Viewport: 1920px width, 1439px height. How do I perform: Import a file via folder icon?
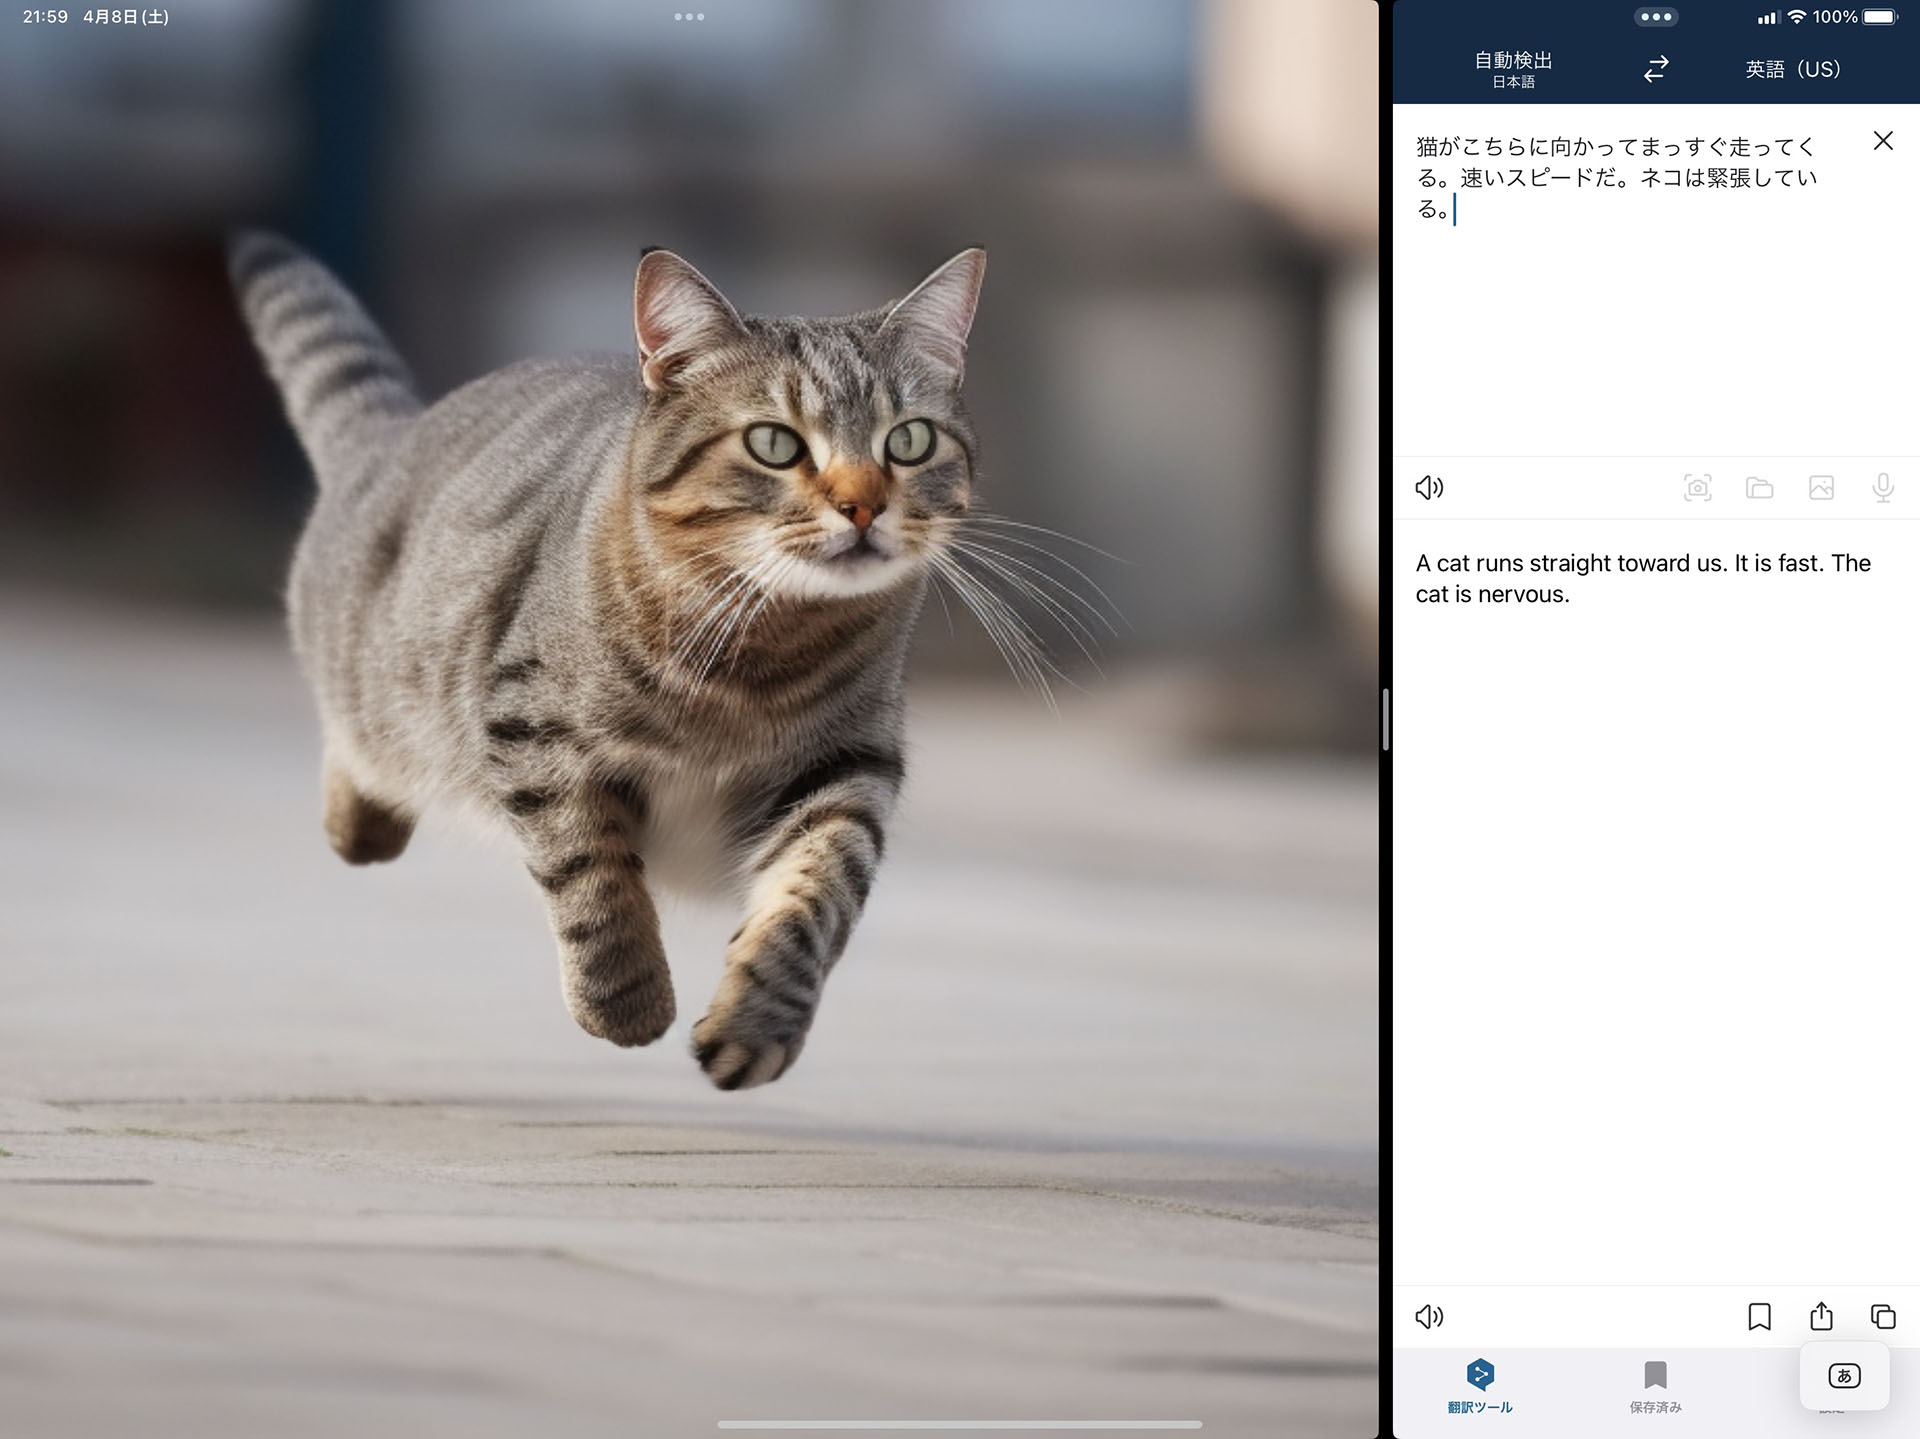tap(1759, 488)
